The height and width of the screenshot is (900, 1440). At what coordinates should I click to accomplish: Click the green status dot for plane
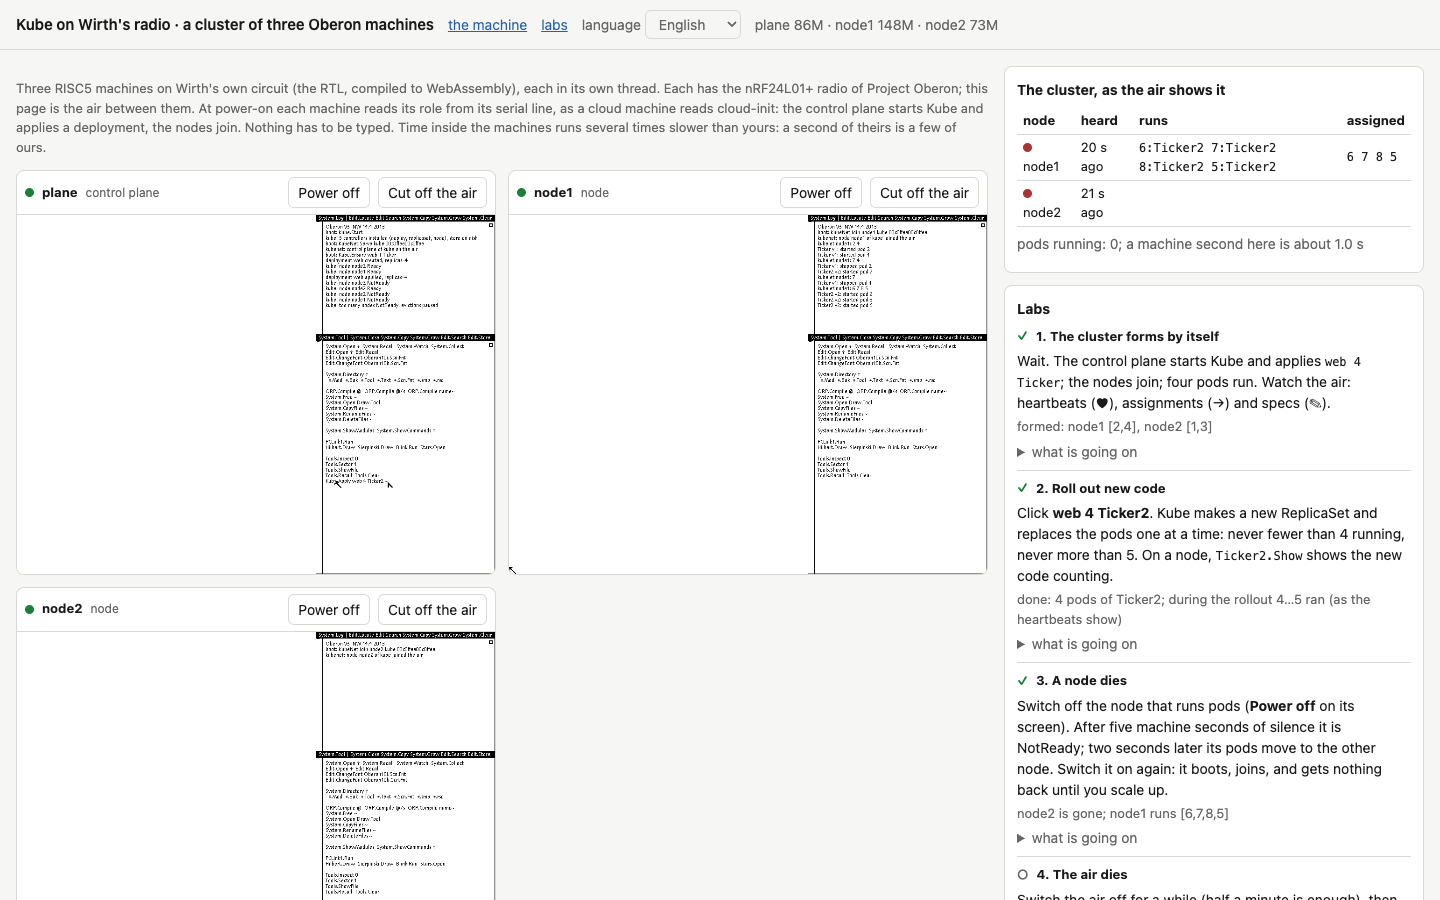pyautogui.click(x=30, y=193)
